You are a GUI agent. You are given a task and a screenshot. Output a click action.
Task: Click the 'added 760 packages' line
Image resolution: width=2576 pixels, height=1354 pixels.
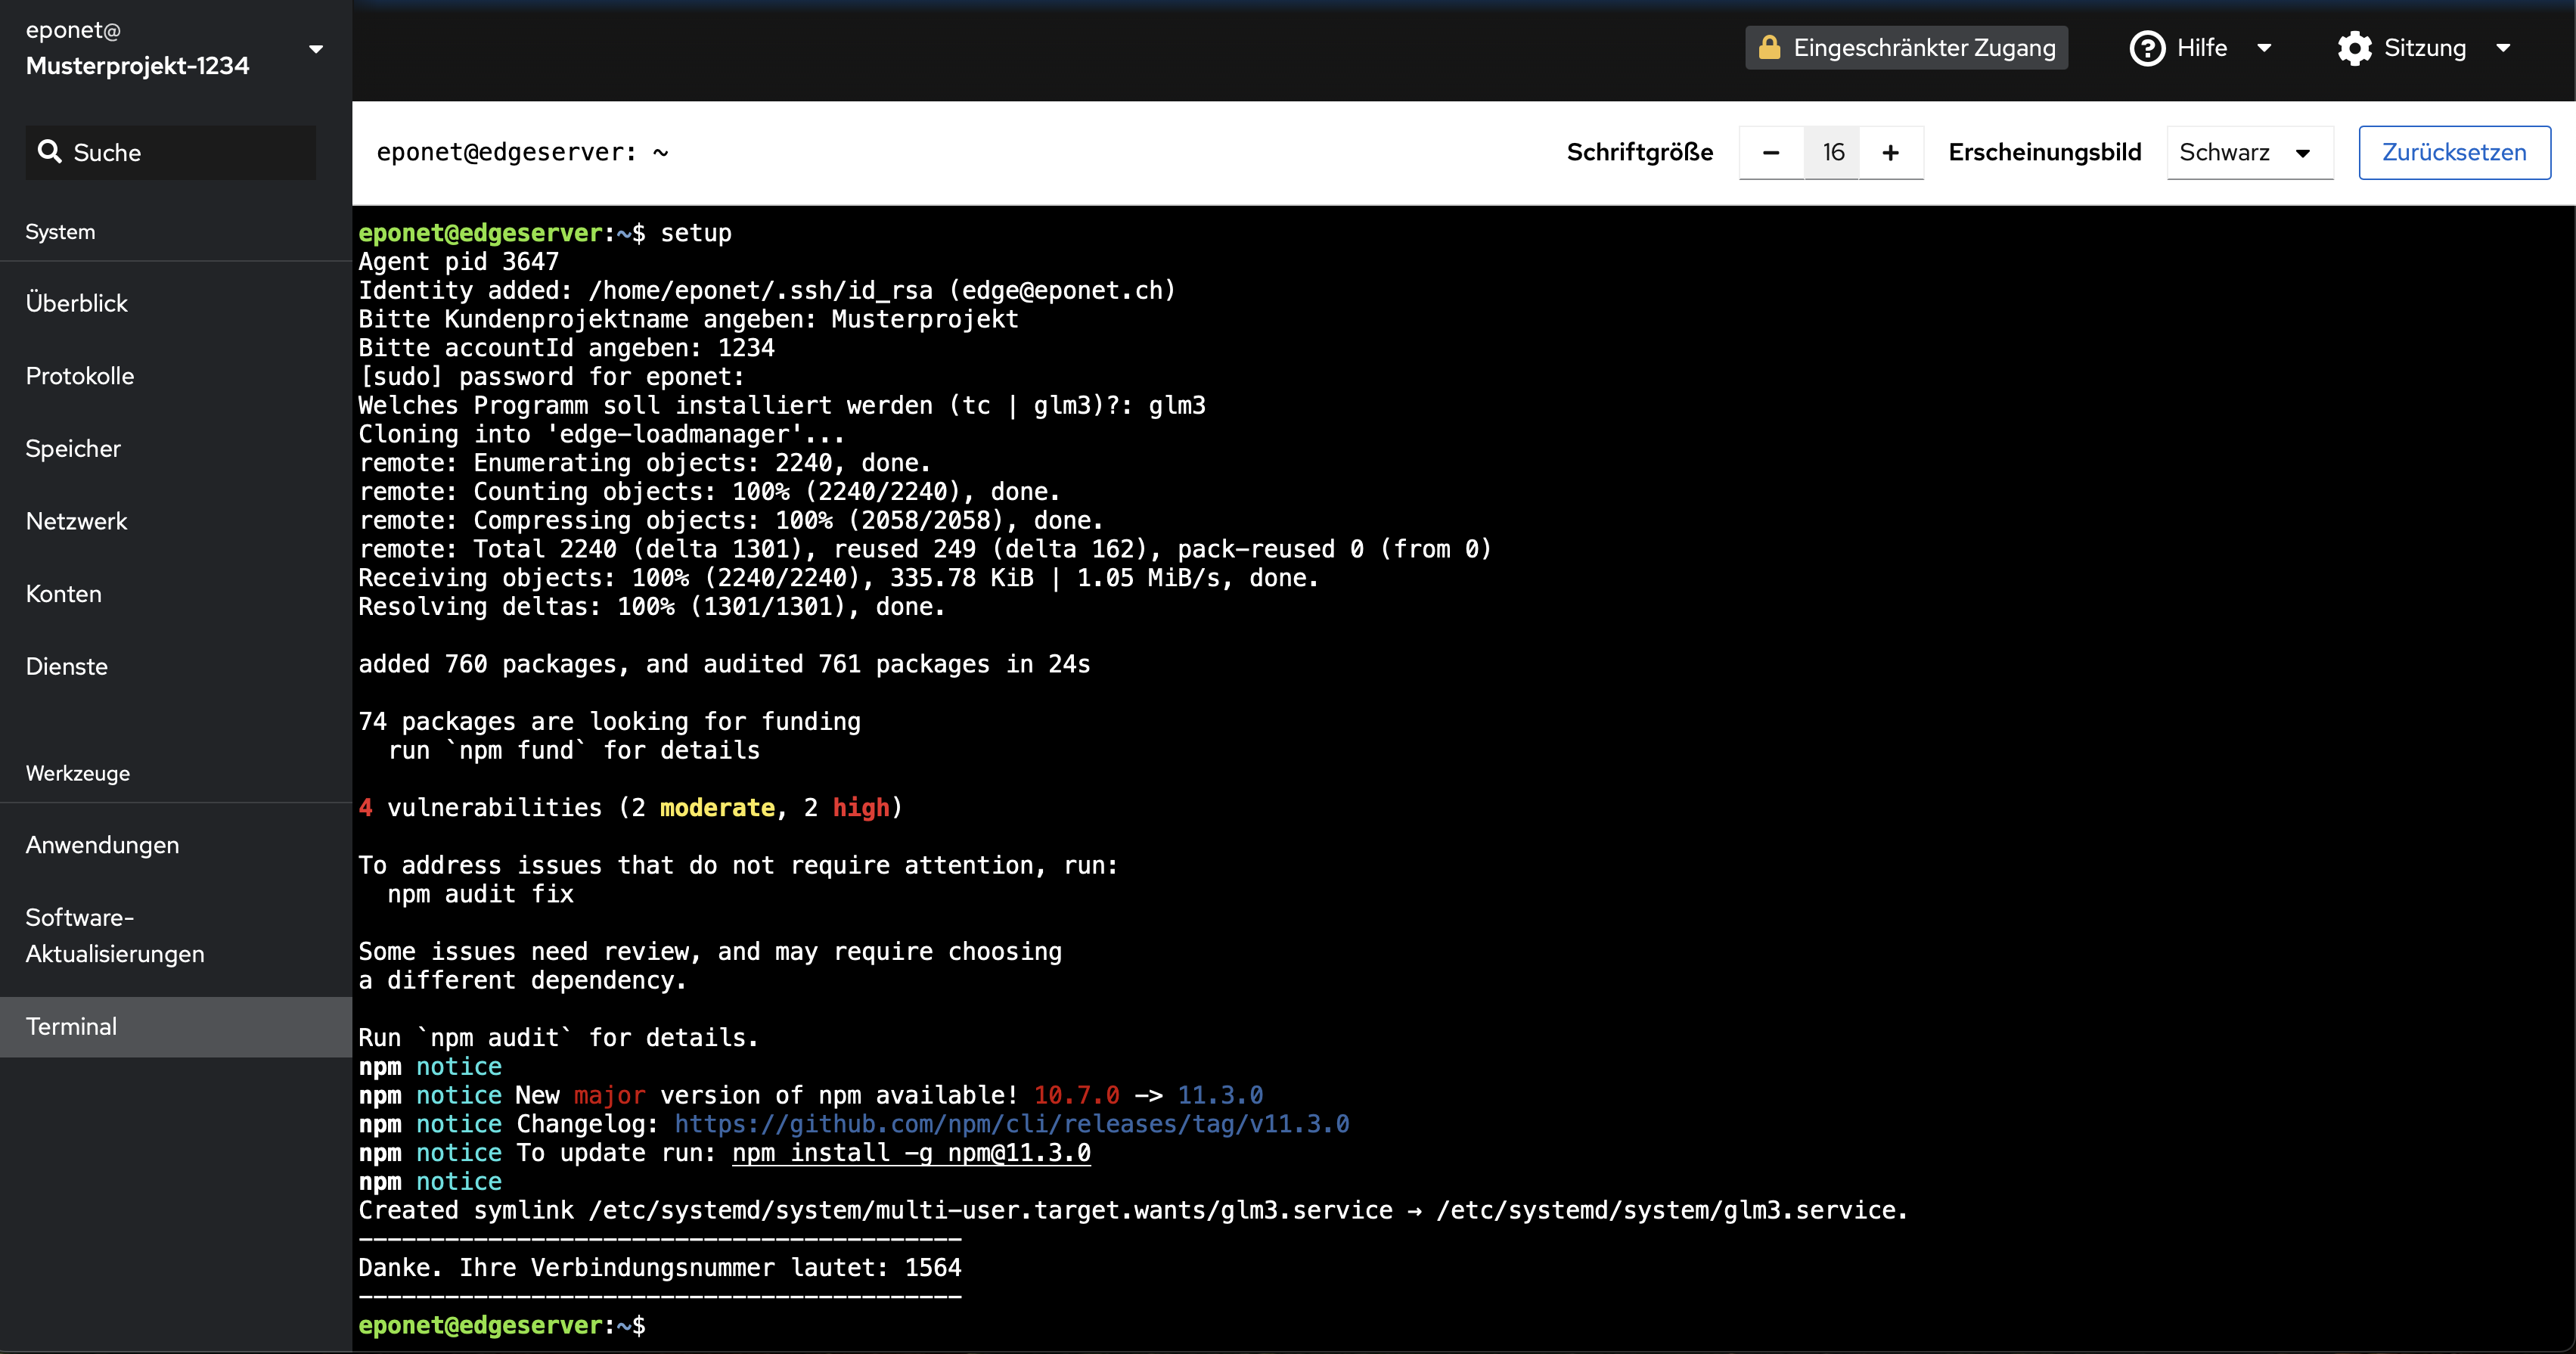click(724, 664)
